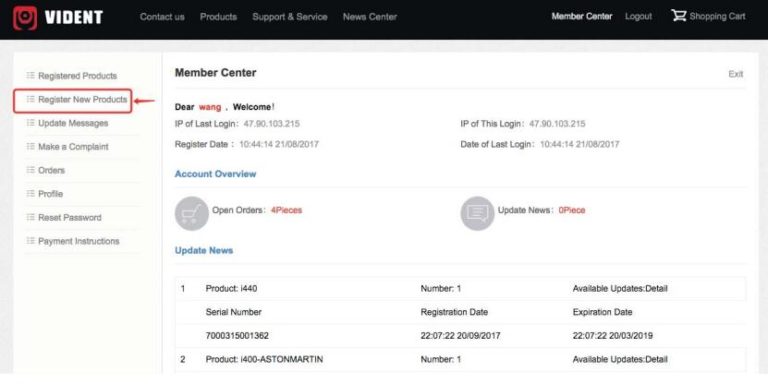Image resolution: width=768 pixels, height=384 pixels.
Task: Open Member Center in top bar
Action: coord(582,16)
